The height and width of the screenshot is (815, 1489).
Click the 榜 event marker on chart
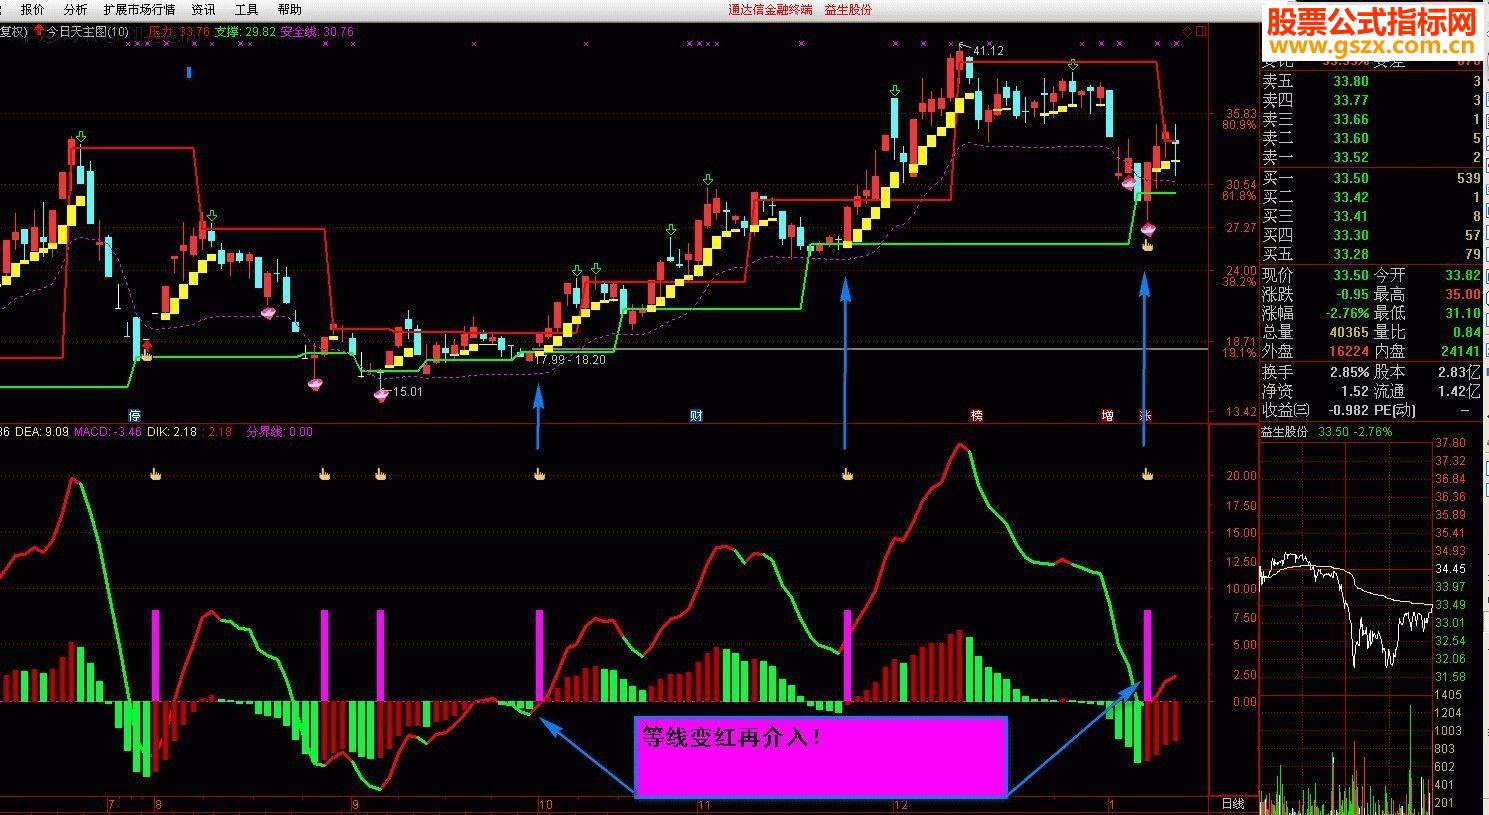[977, 415]
